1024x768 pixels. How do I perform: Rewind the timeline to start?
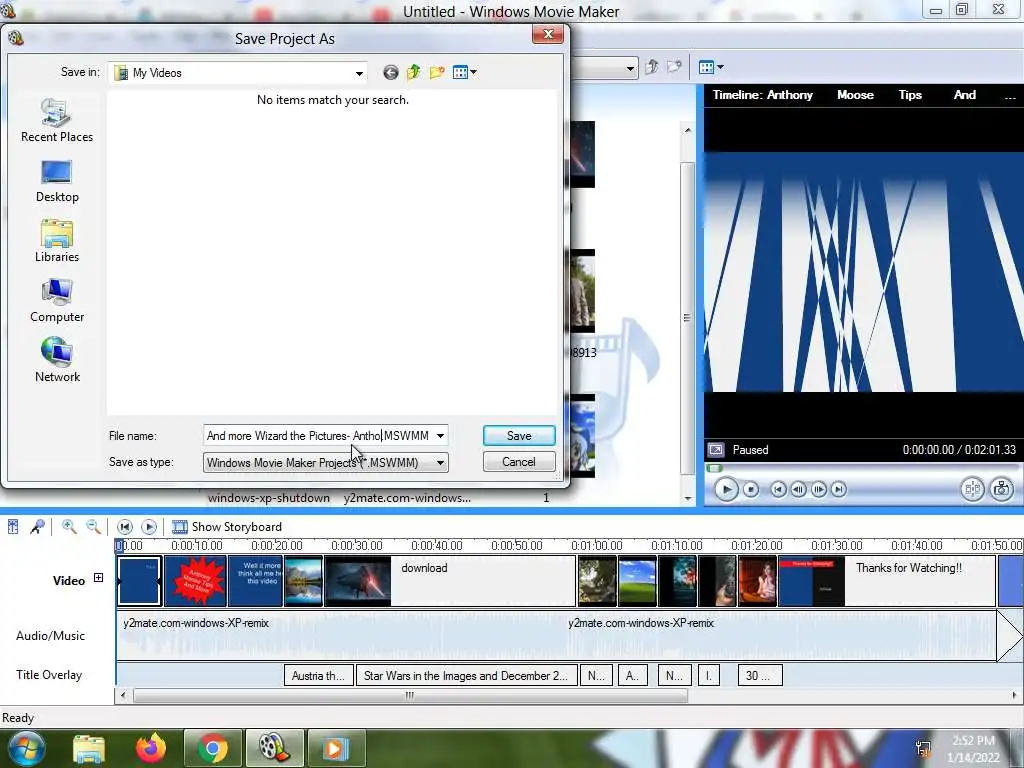pos(124,526)
